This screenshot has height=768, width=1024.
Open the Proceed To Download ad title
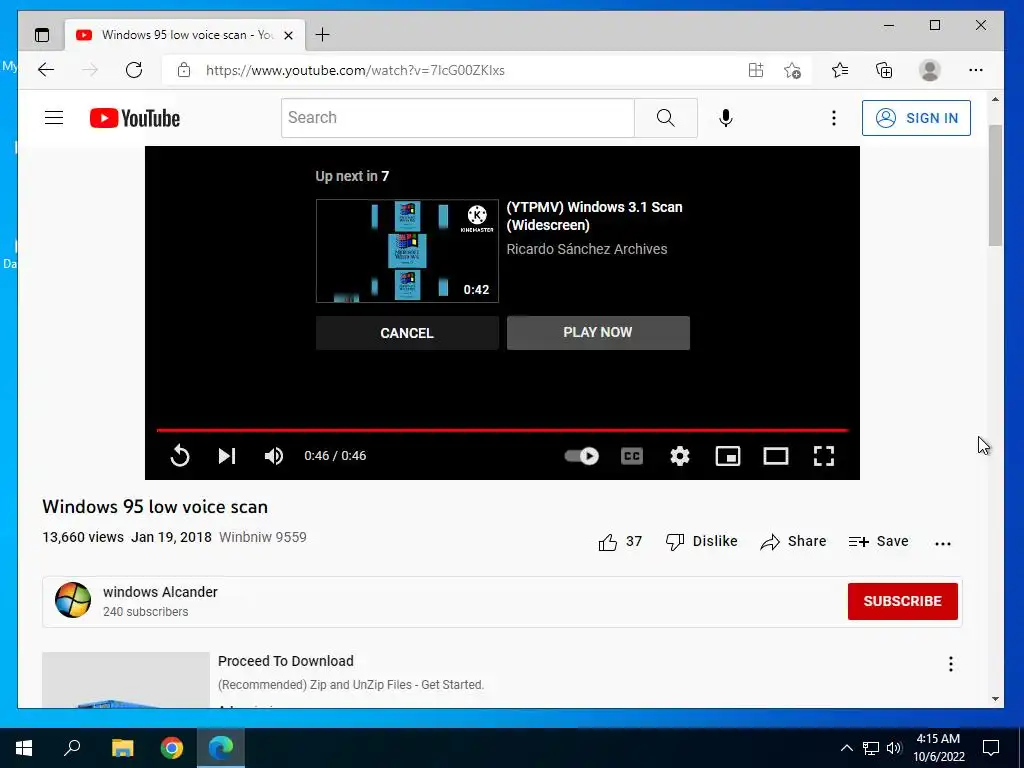(285, 661)
